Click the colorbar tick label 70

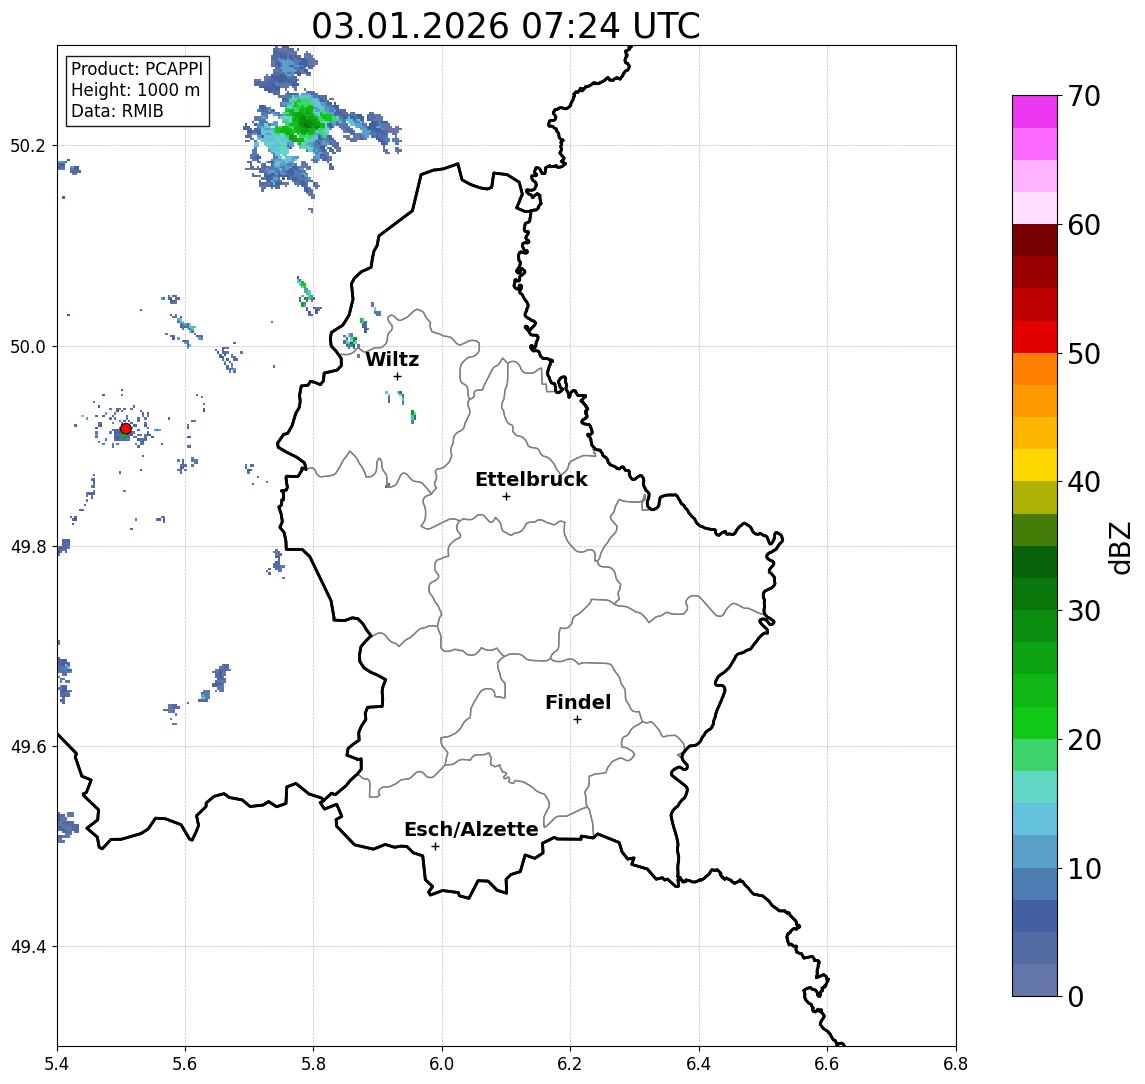coord(1084,96)
